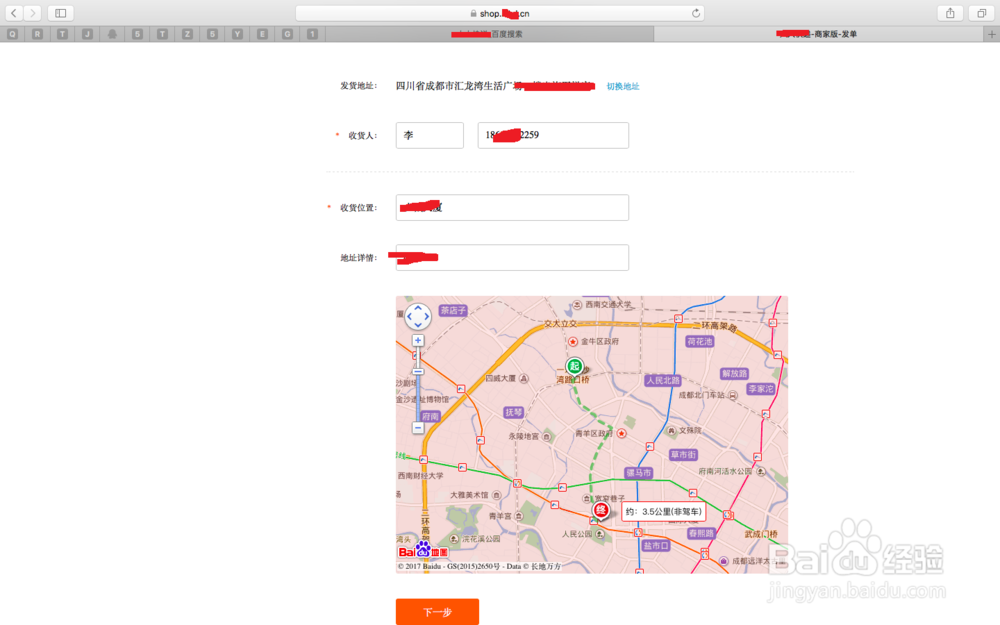Click the 西南交通大学 map label
This screenshot has width=1000, height=625.
coord(608,305)
